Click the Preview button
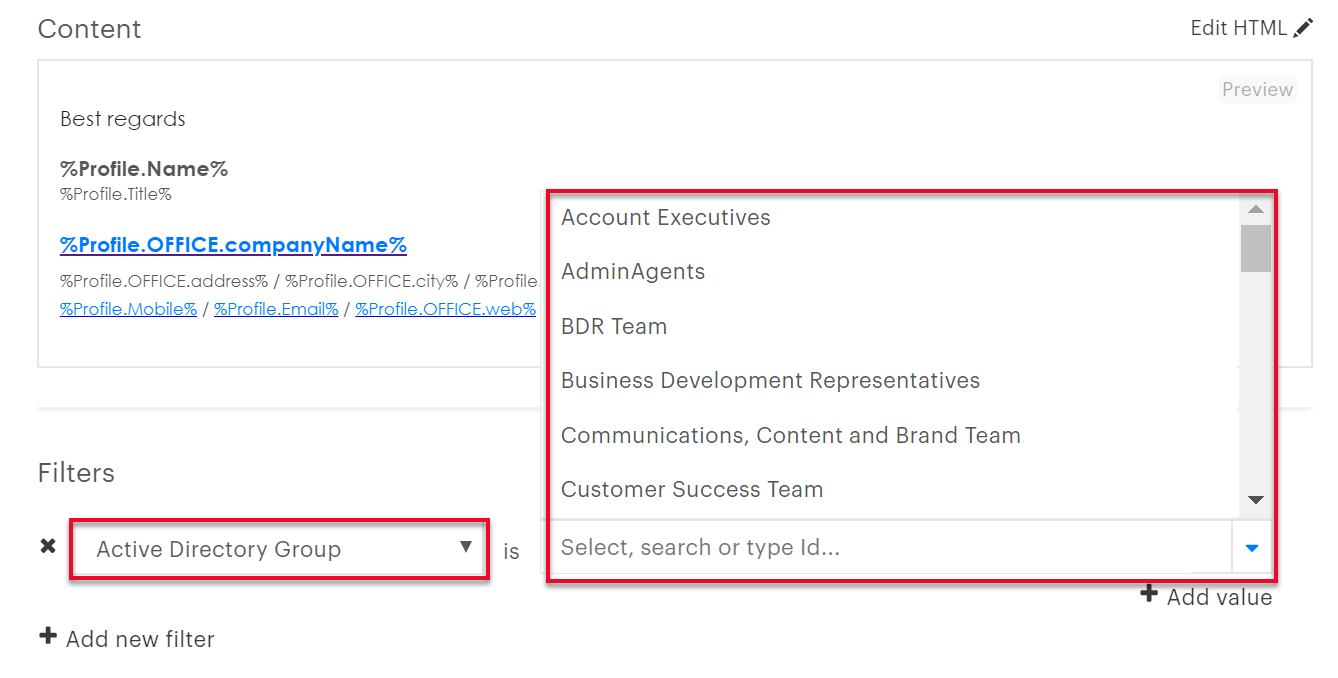Viewport: 1338px width, 678px height. click(x=1257, y=89)
